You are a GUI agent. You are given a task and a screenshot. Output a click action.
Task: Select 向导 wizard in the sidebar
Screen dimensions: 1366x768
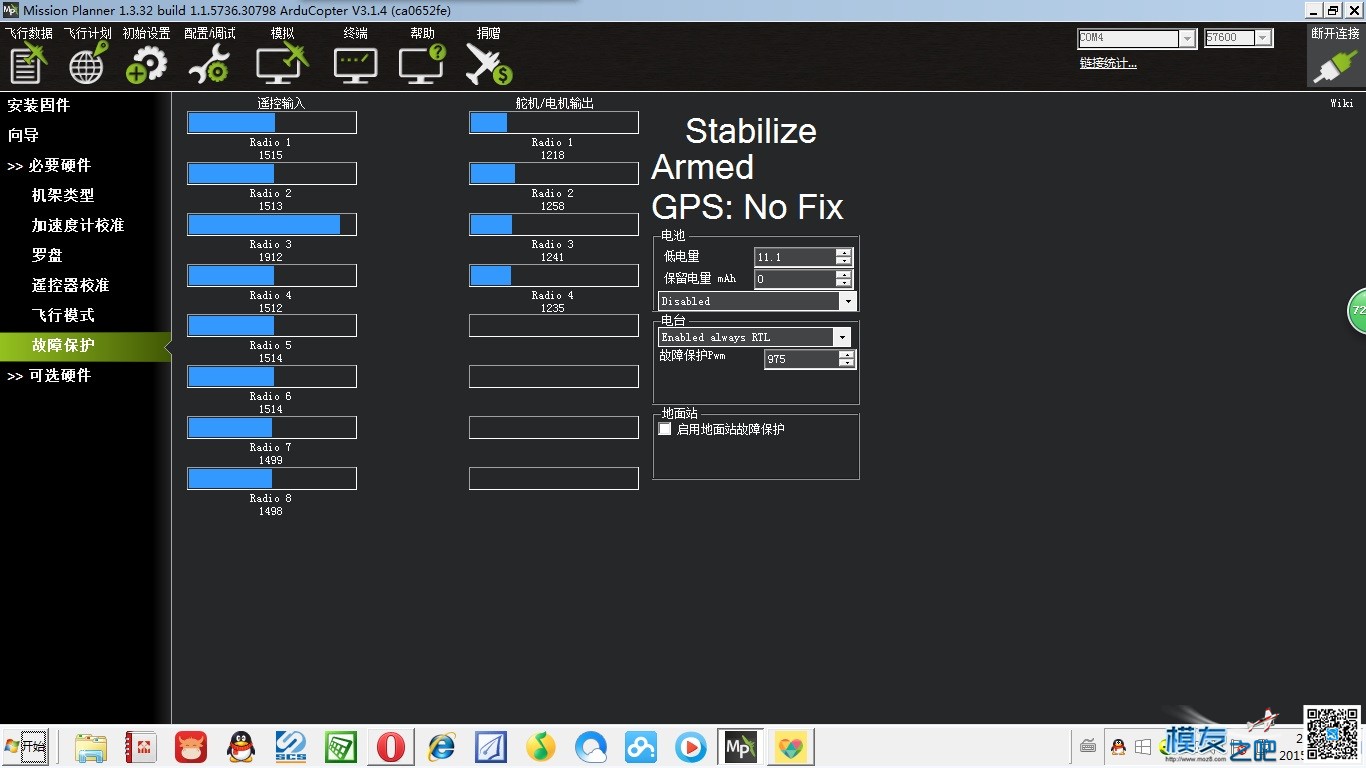23,135
